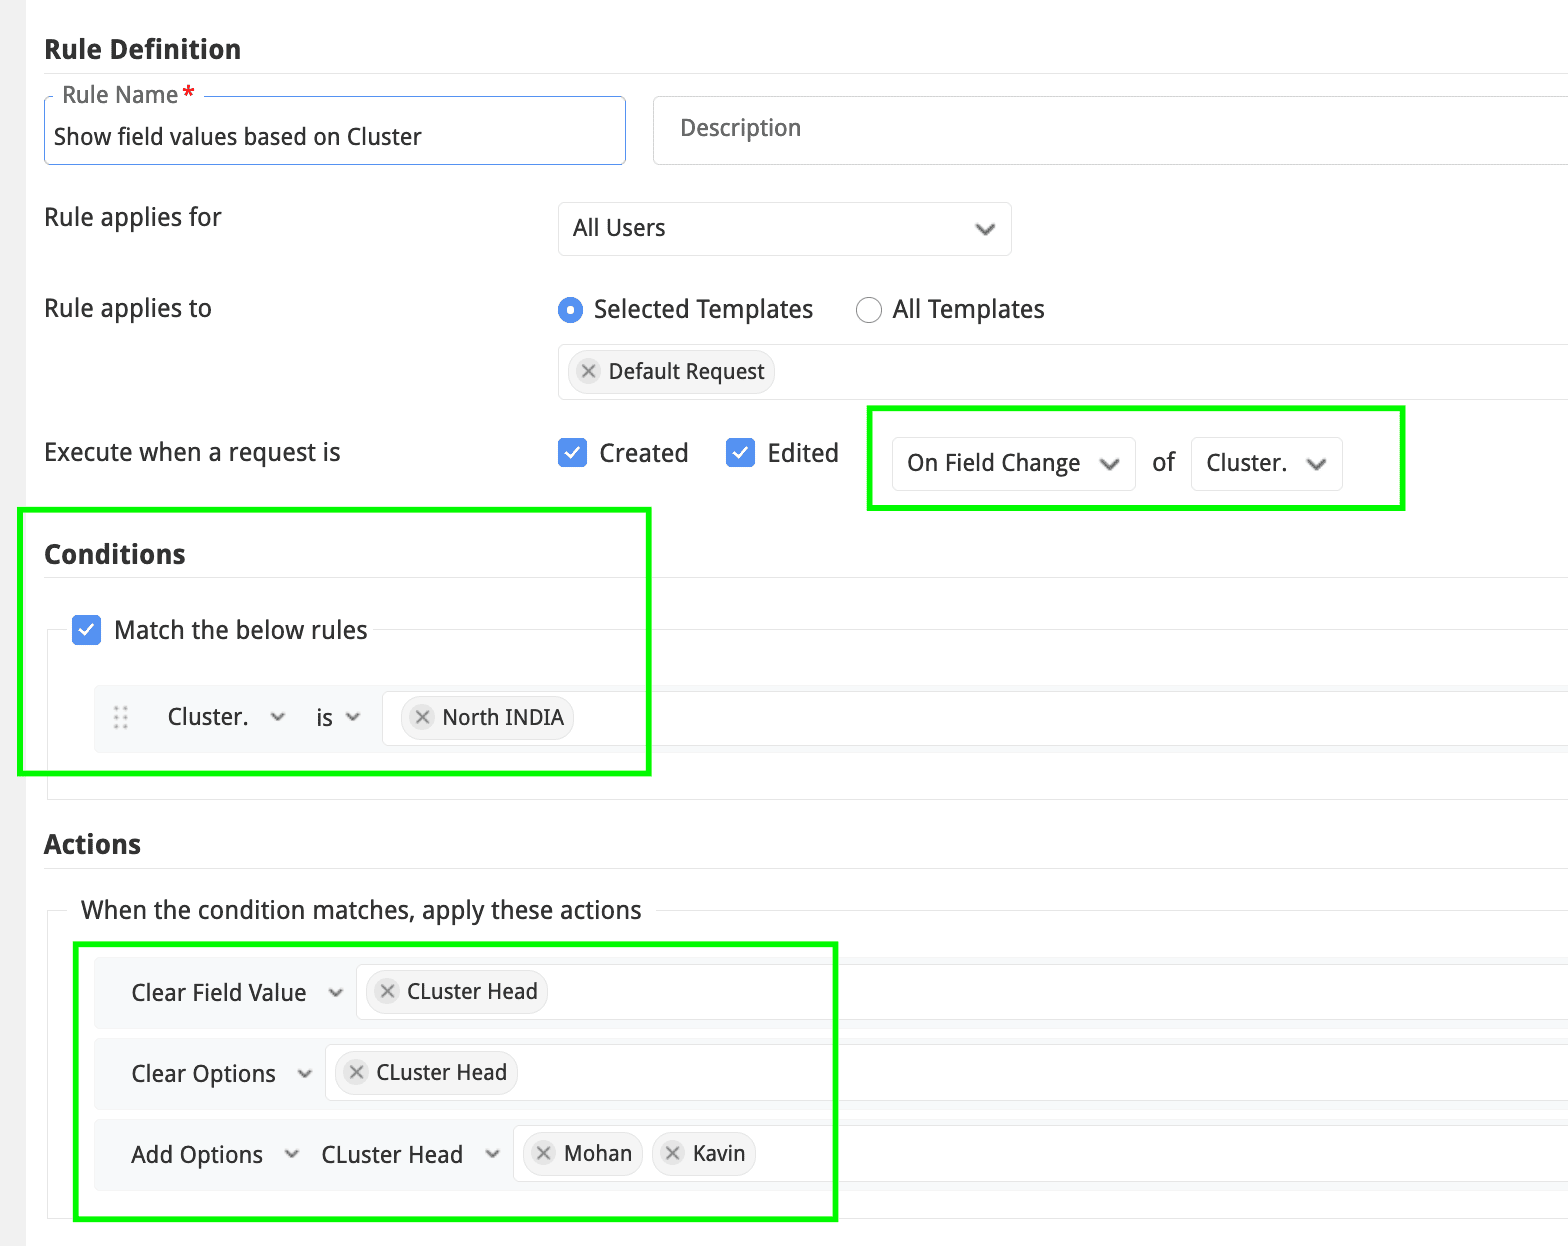The image size is (1568, 1246).
Task: Expand the Cluster field dropdown after 'of'
Action: [x=1265, y=463]
